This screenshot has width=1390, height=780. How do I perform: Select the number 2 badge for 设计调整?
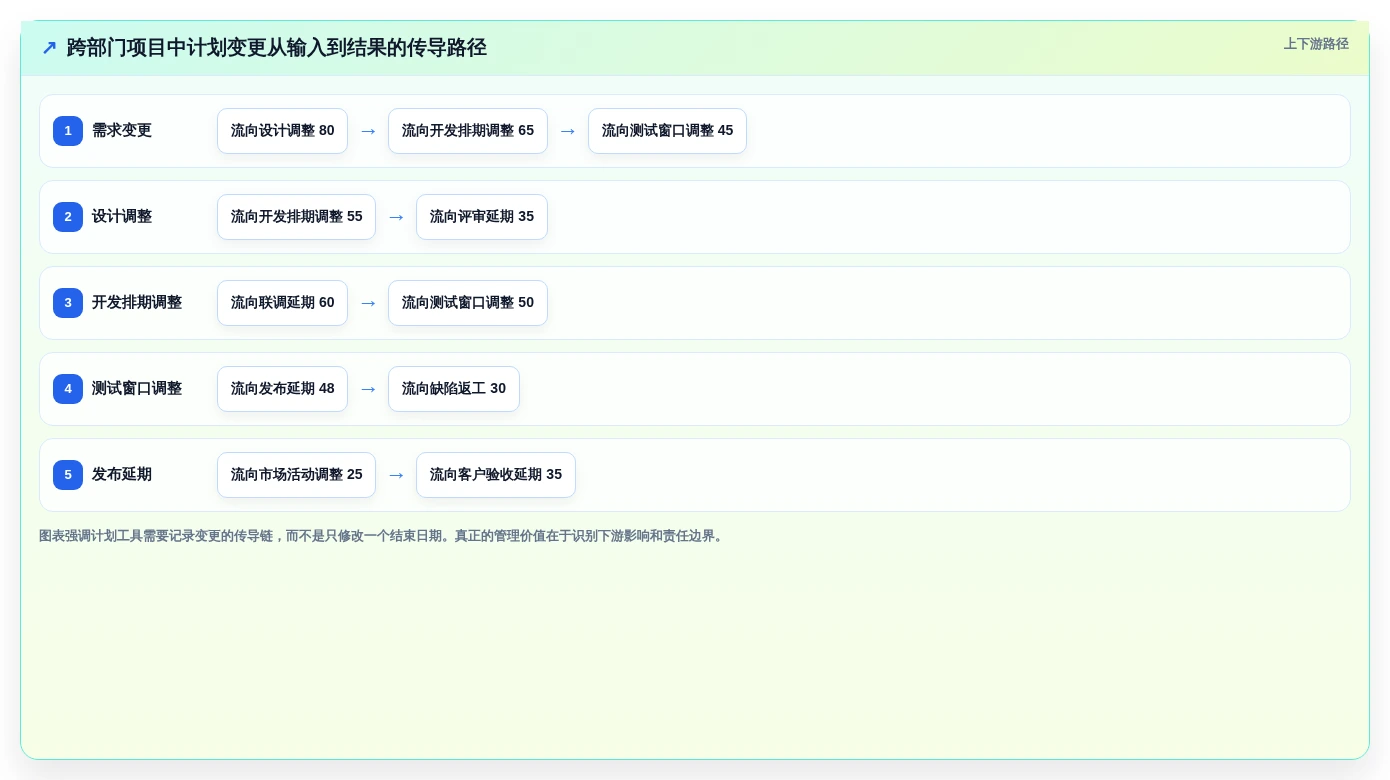click(68, 217)
